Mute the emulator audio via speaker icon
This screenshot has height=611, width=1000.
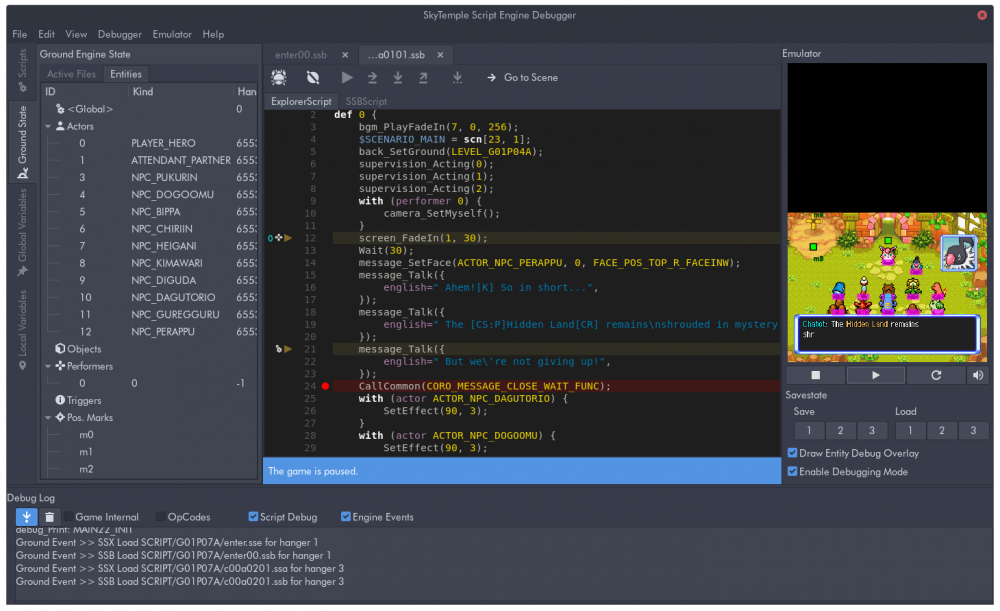click(x=976, y=374)
